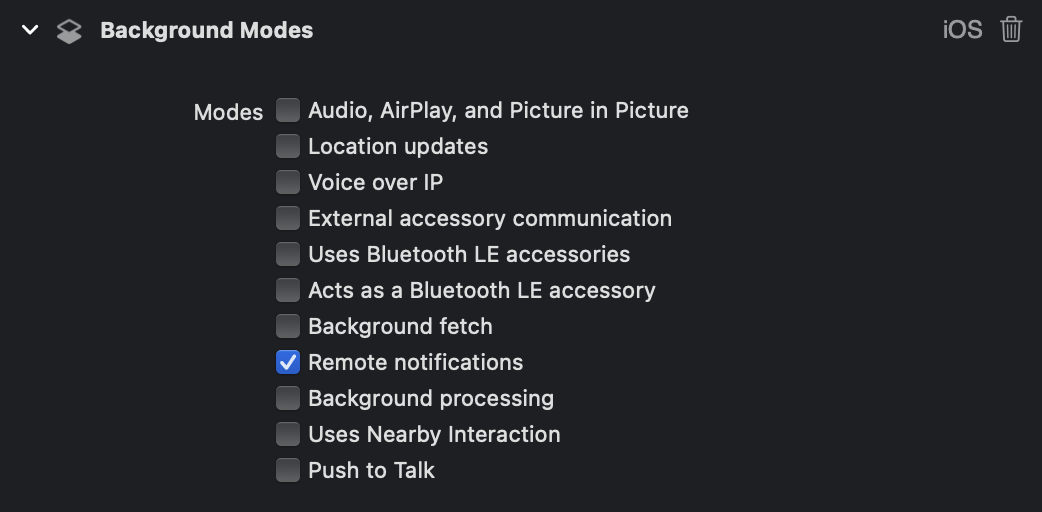This screenshot has height=512, width=1042.
Task: Click the Push to Talk label text
Action: click(371, 470)
